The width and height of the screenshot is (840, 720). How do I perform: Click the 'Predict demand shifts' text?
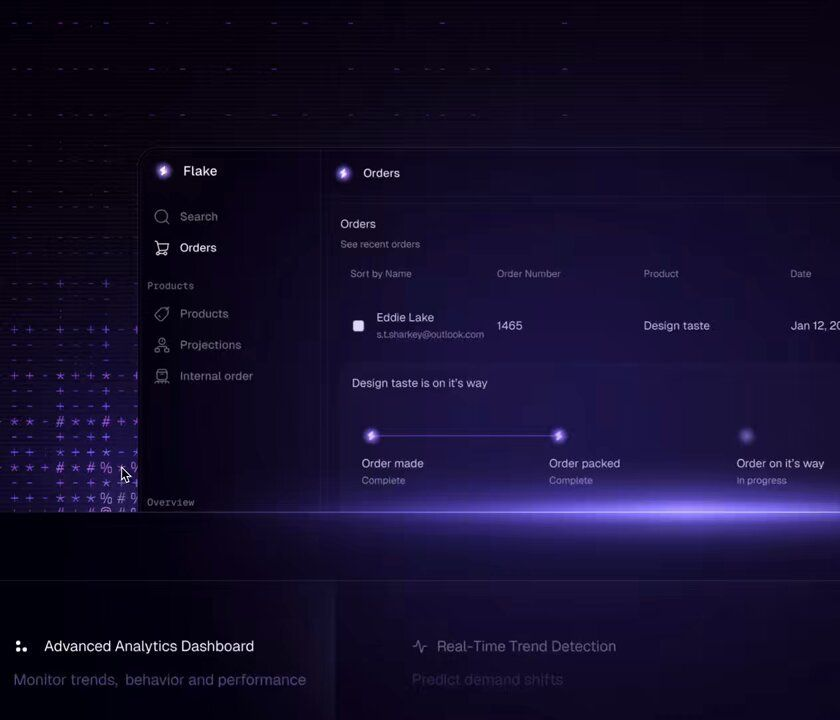488,680
